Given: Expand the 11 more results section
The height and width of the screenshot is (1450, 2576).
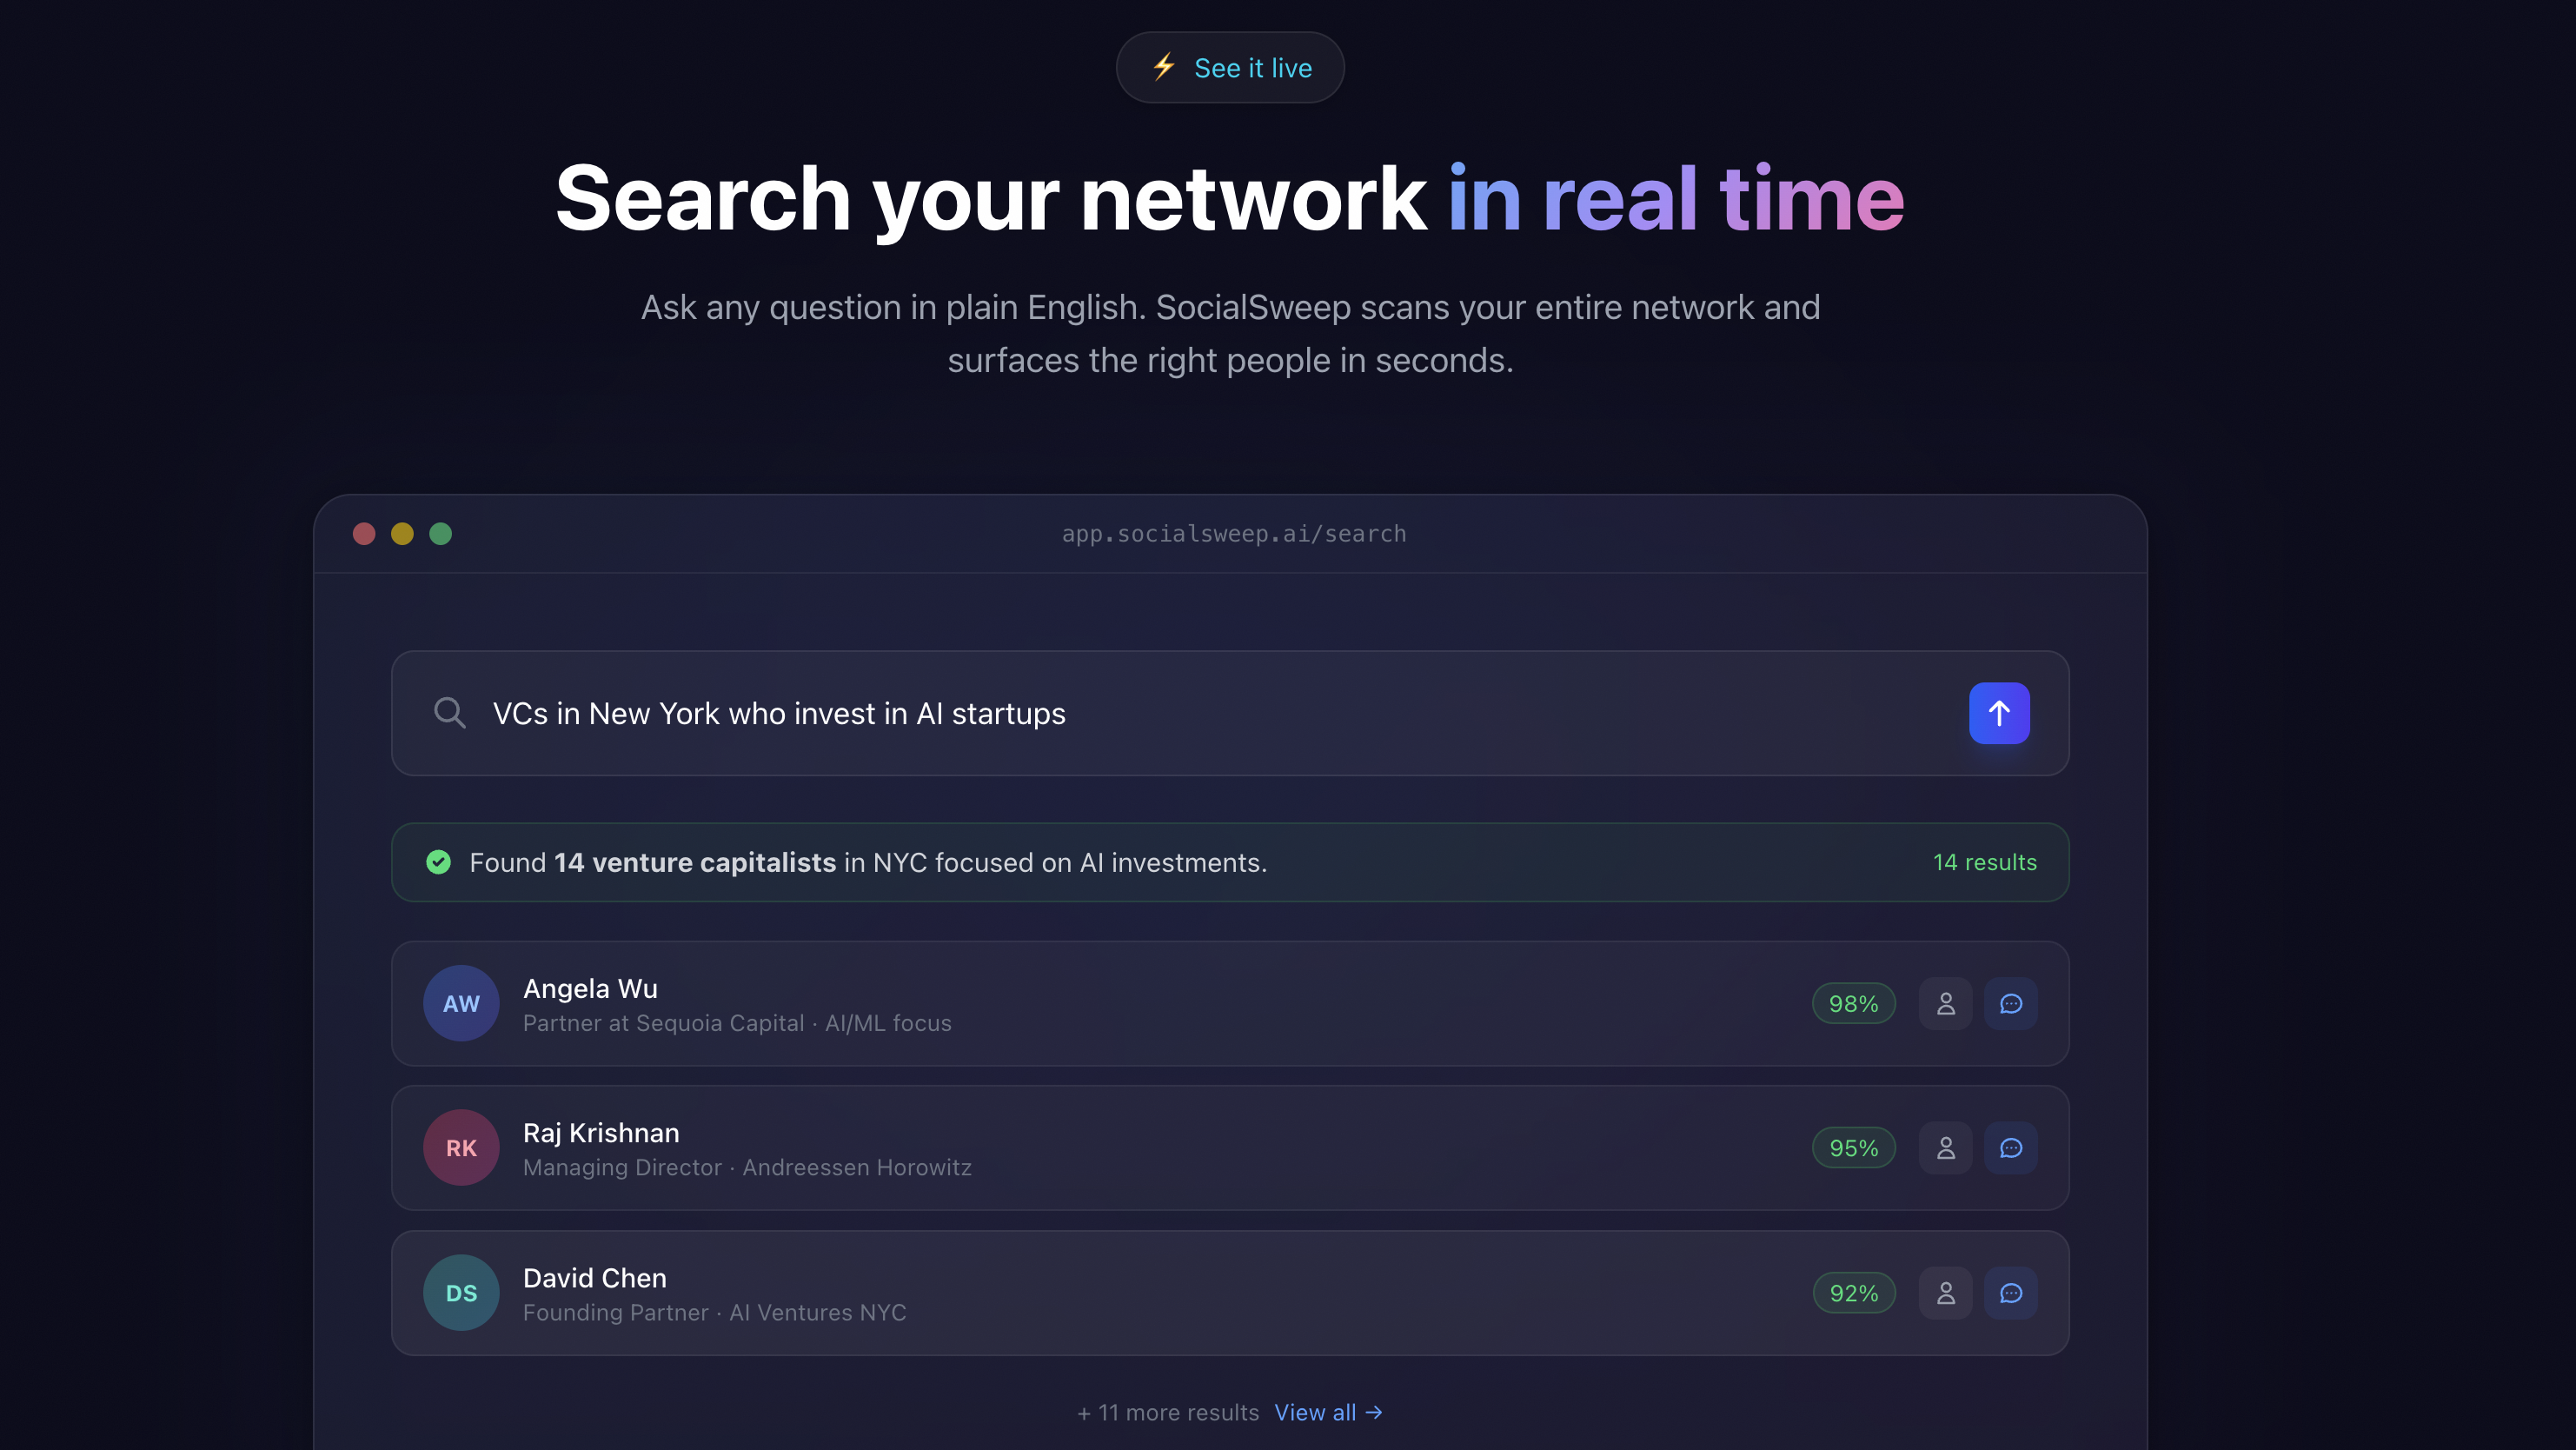Looking at the screenshot, I should tap(1168, 1412).
